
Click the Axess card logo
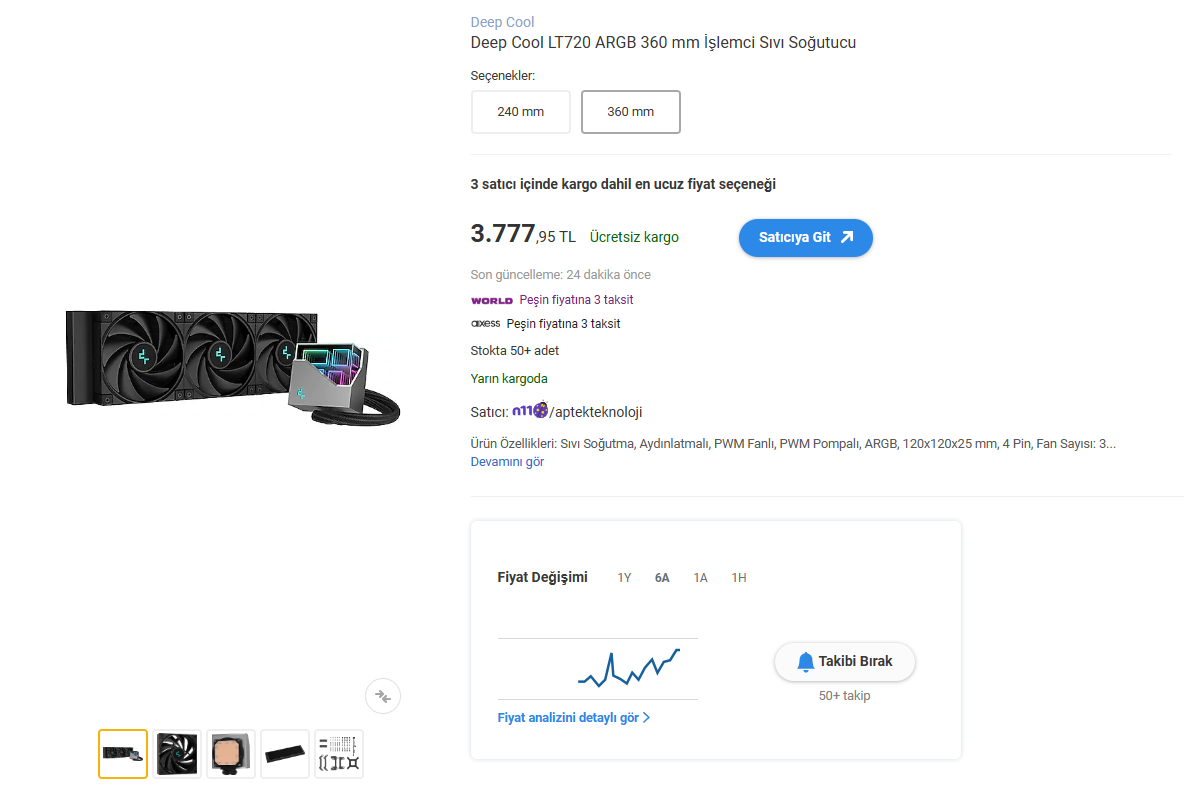pos(486,323)
